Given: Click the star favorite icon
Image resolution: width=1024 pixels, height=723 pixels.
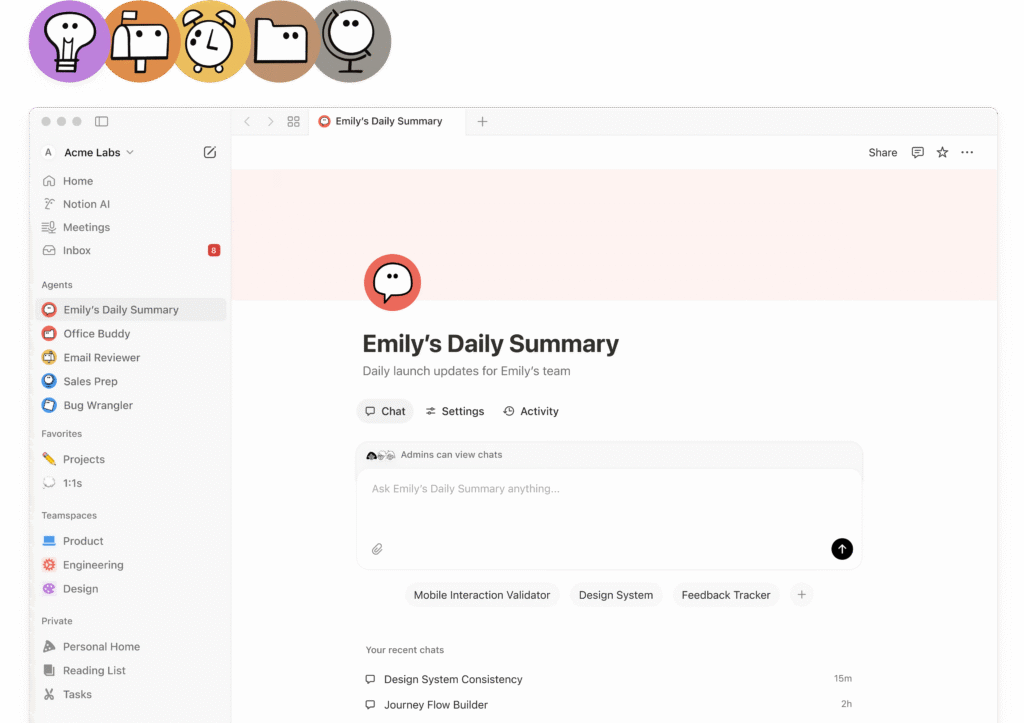Looking at the screenshot, I should pos(942,152).
